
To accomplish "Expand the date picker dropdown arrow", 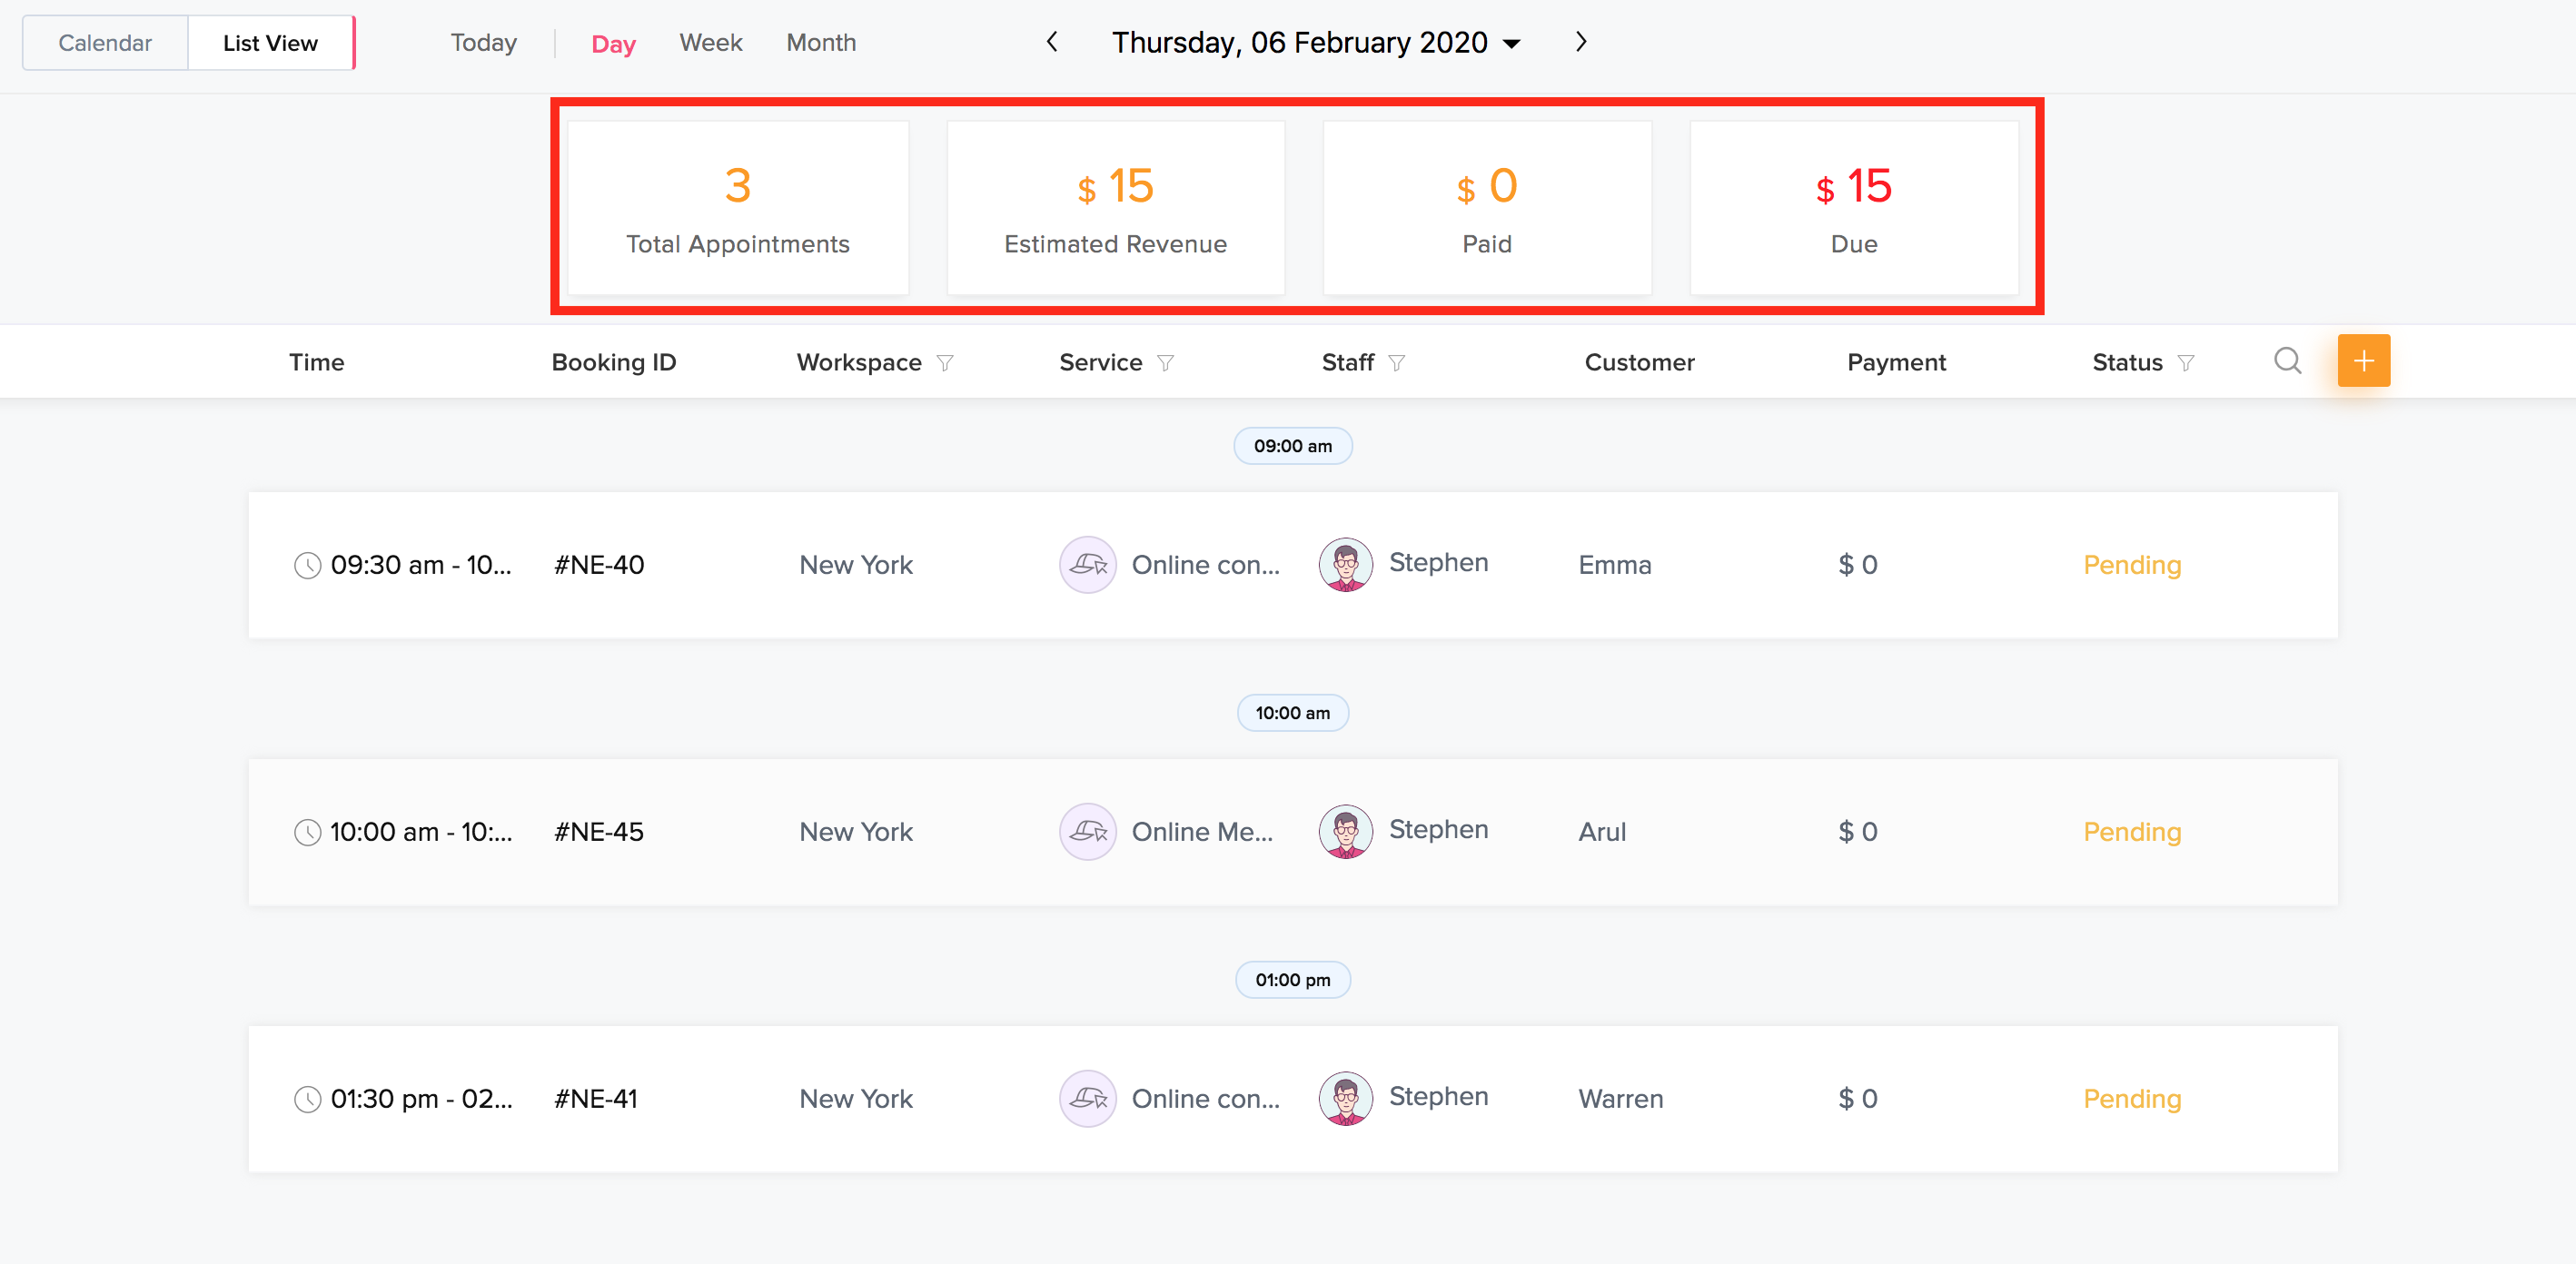I will point(1512,44).
